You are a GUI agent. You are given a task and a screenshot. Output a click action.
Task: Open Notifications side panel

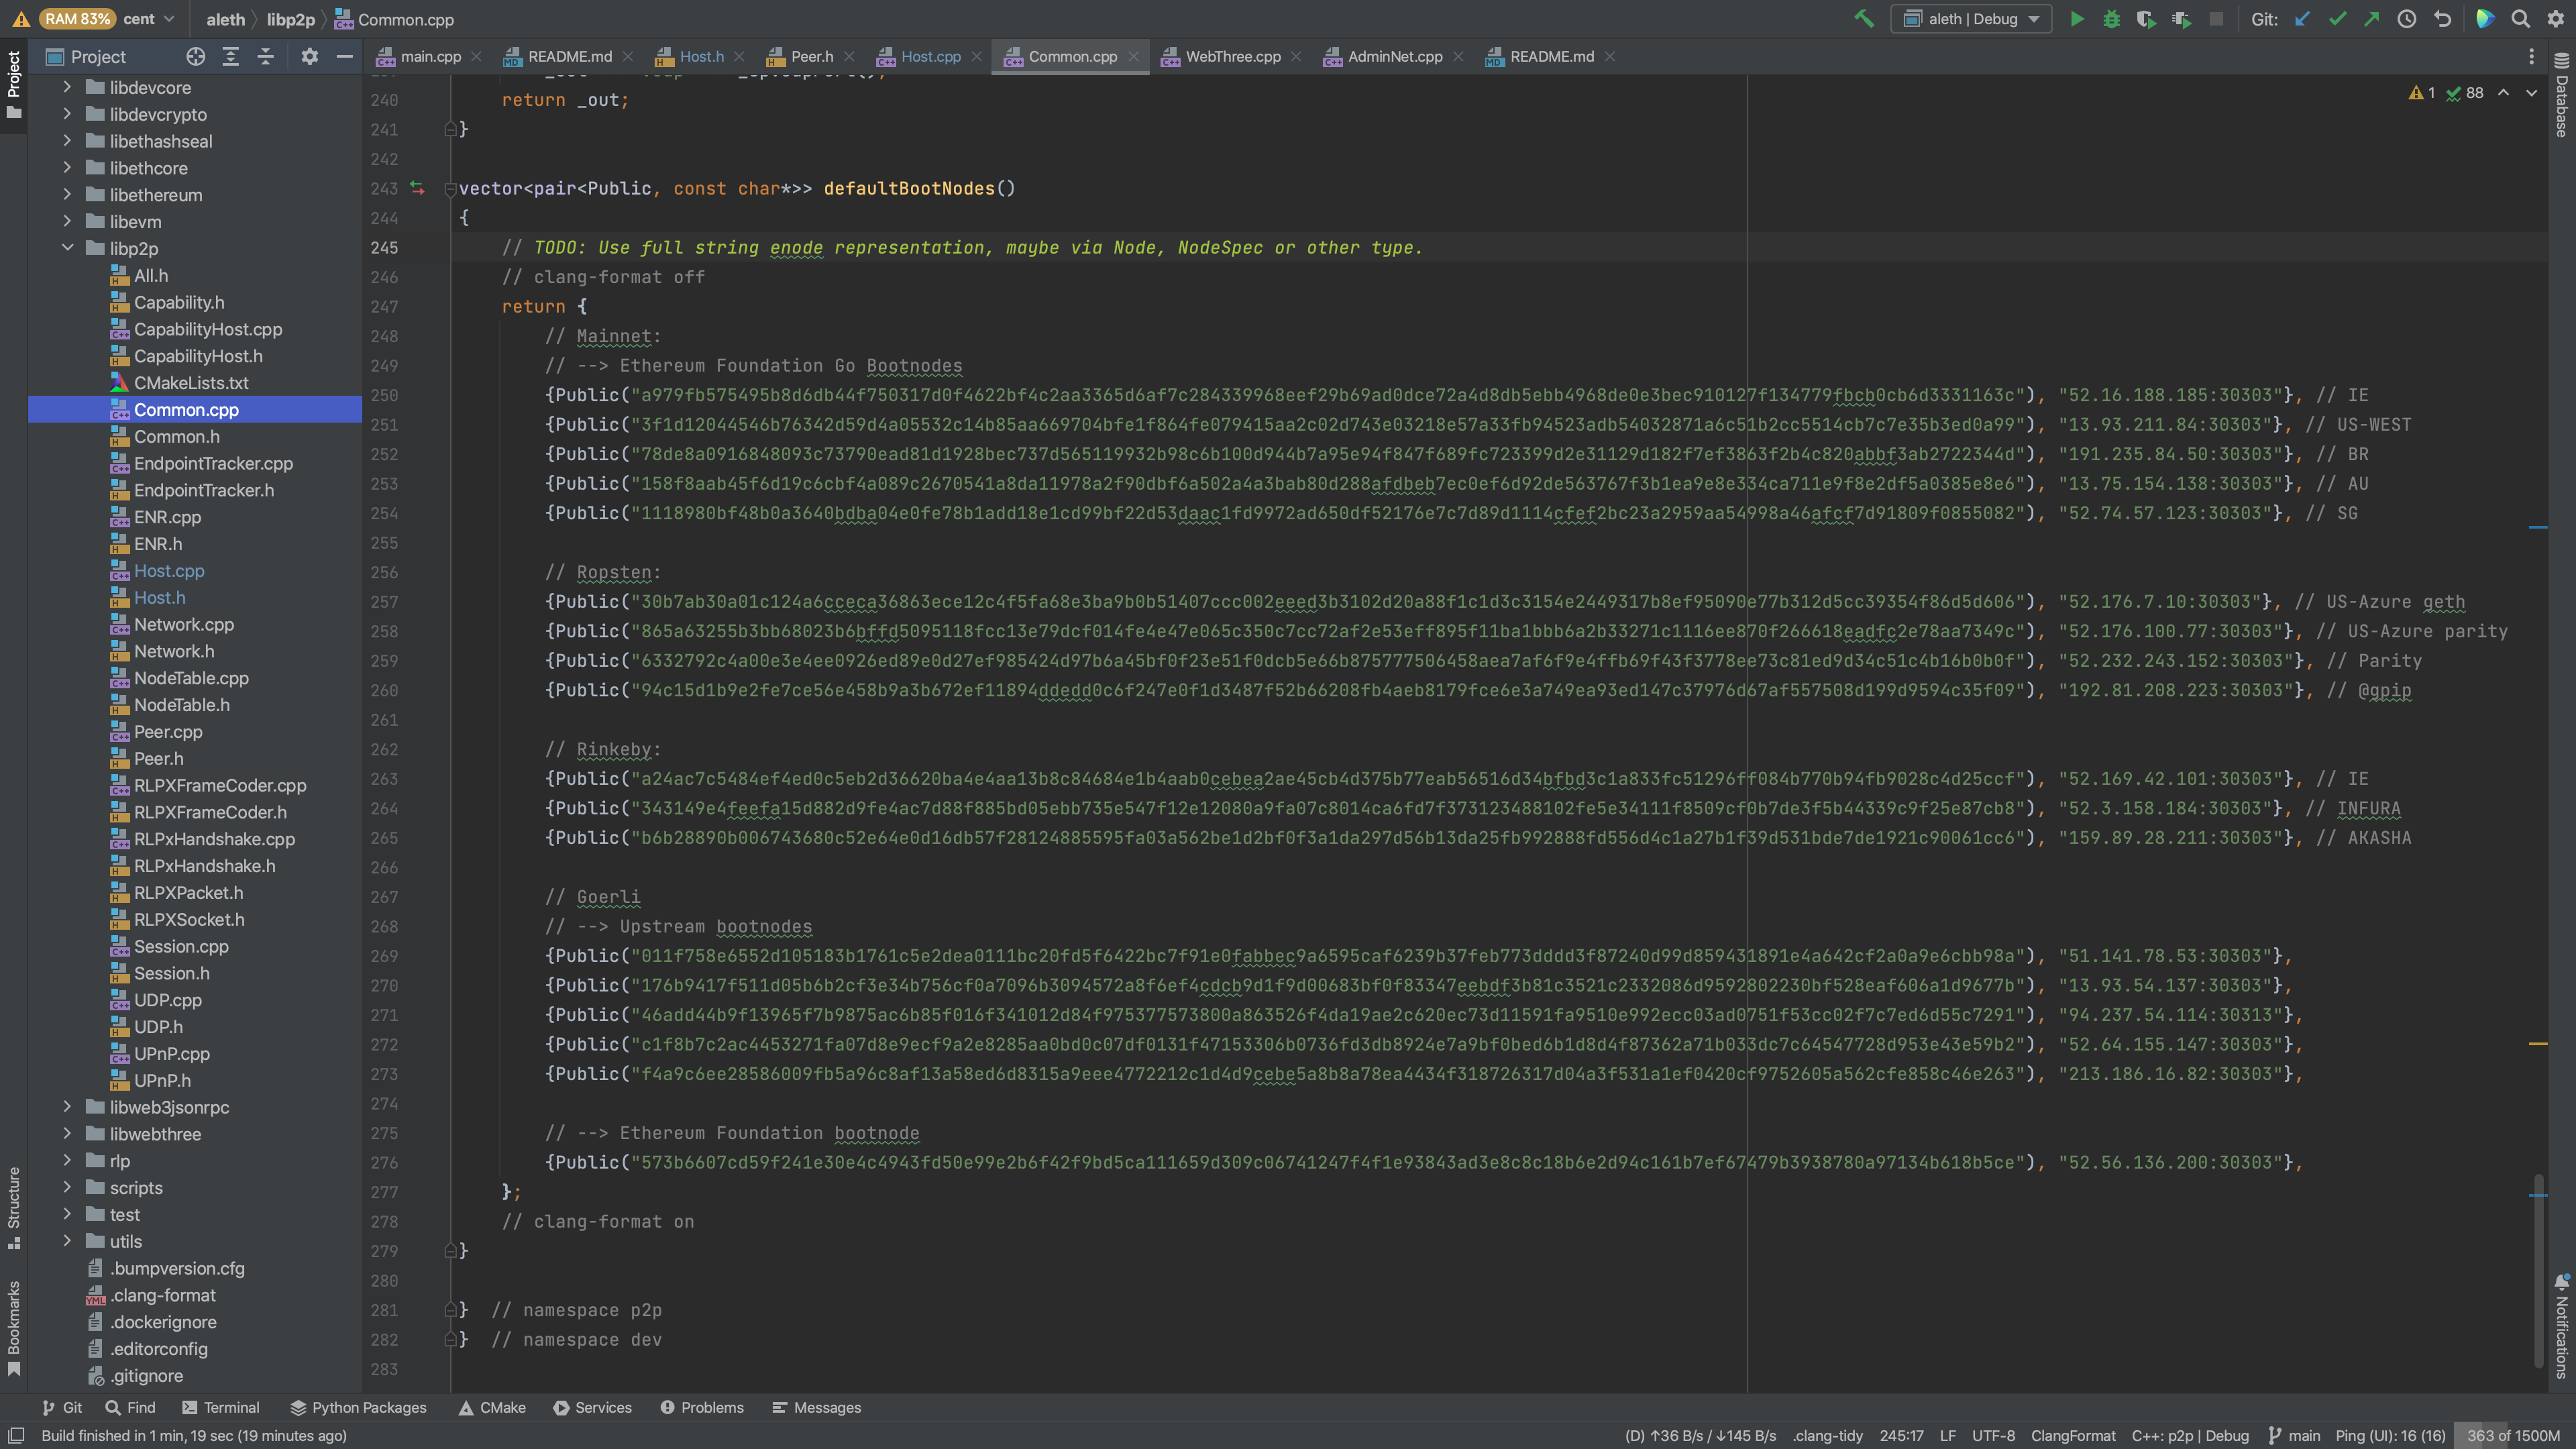click(x=2562, y=1327)
